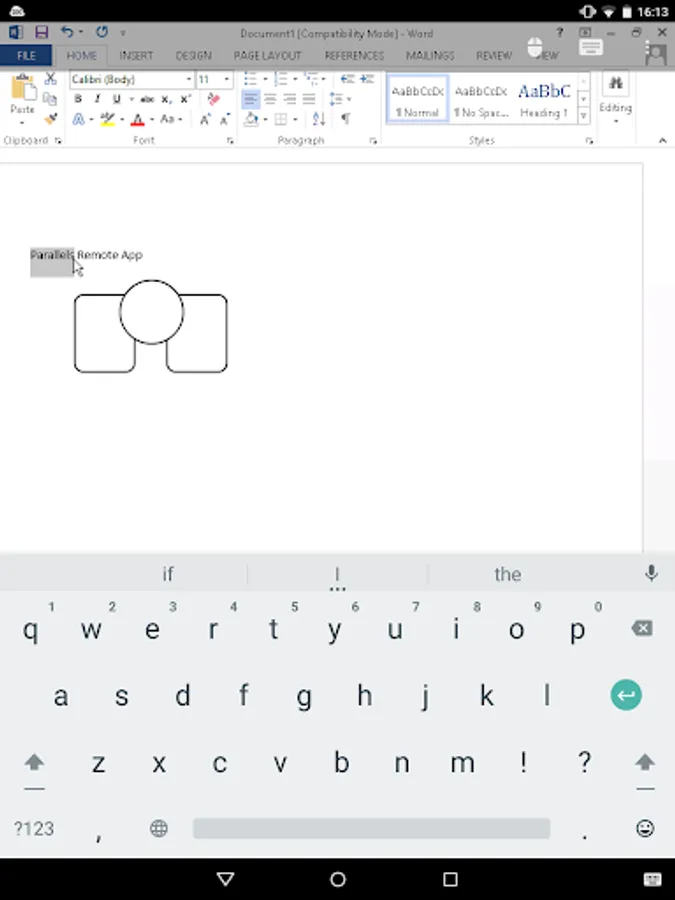Click the Numbering list icon

point(281,79)
